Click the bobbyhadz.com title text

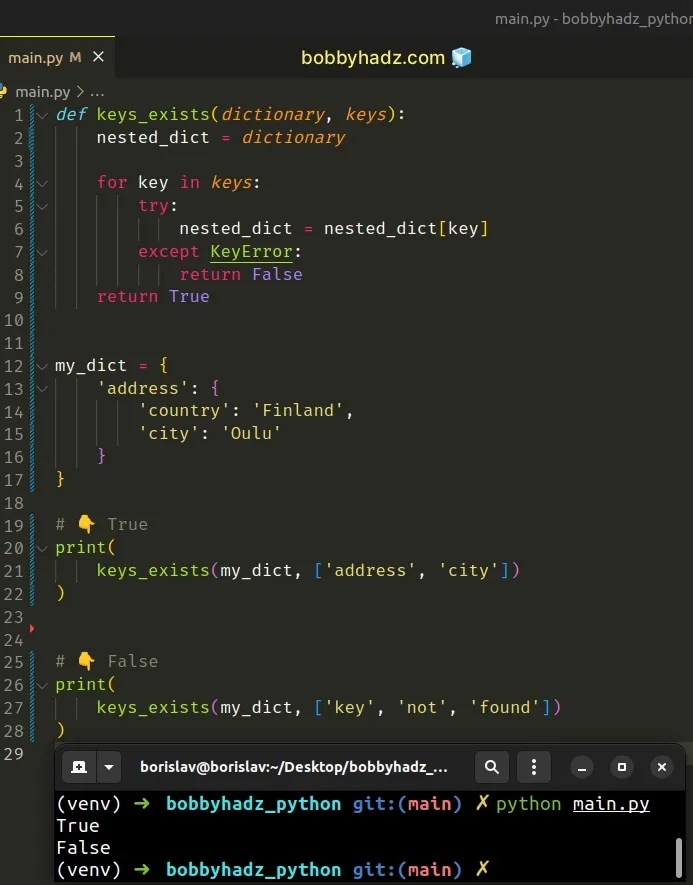pyautogui.click(x=373, y=58)
